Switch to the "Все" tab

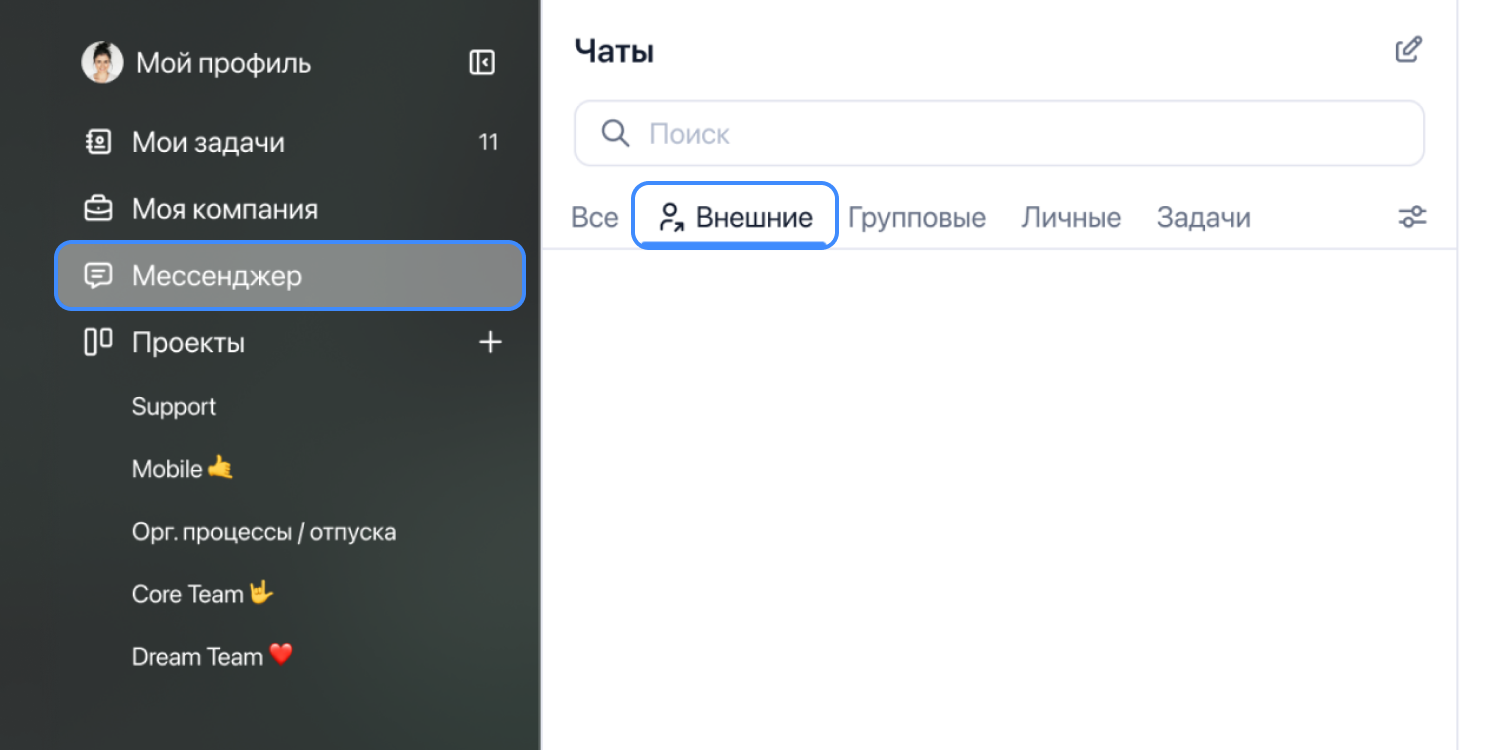coord(594,218)
